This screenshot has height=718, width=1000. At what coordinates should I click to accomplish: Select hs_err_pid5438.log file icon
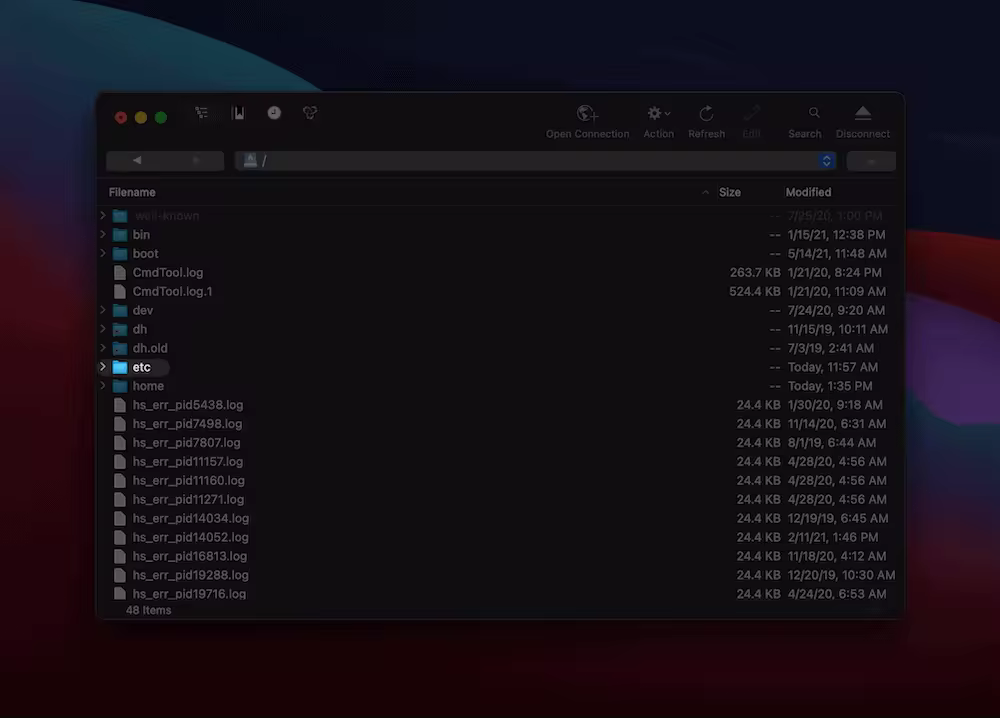coord(119,405)
